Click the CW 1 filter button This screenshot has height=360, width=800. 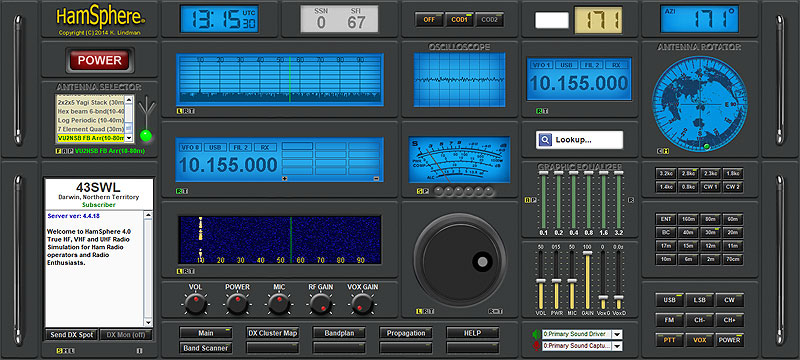pyautogui.click(x=710, y=187)
